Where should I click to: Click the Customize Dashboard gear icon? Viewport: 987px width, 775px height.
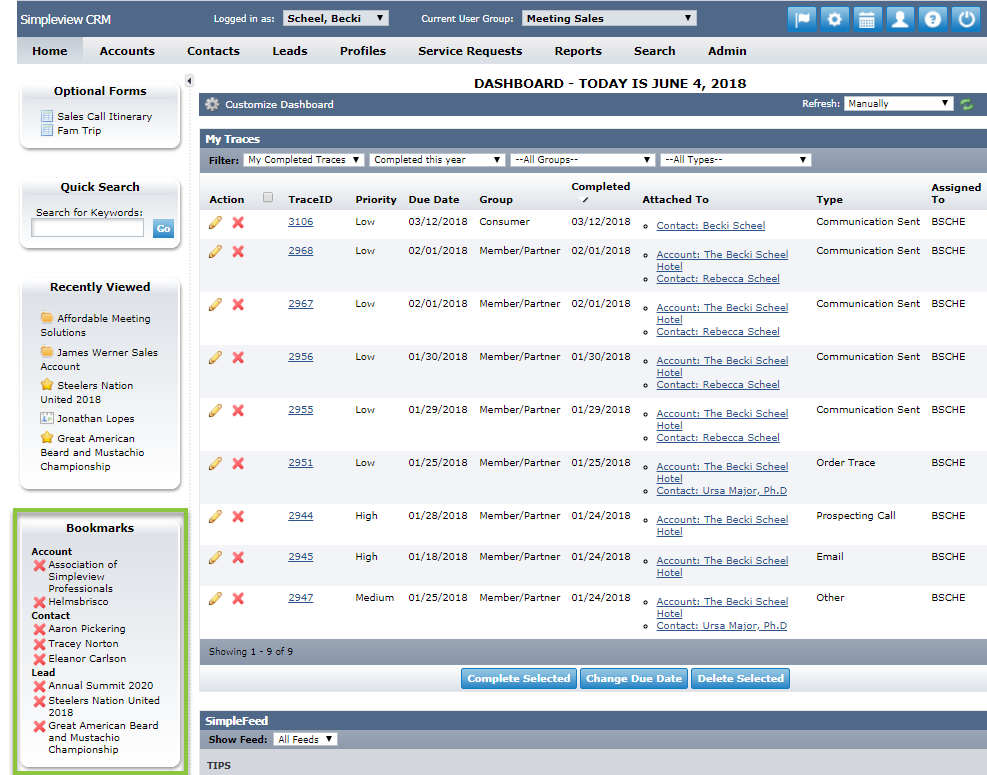click(212, 105)
